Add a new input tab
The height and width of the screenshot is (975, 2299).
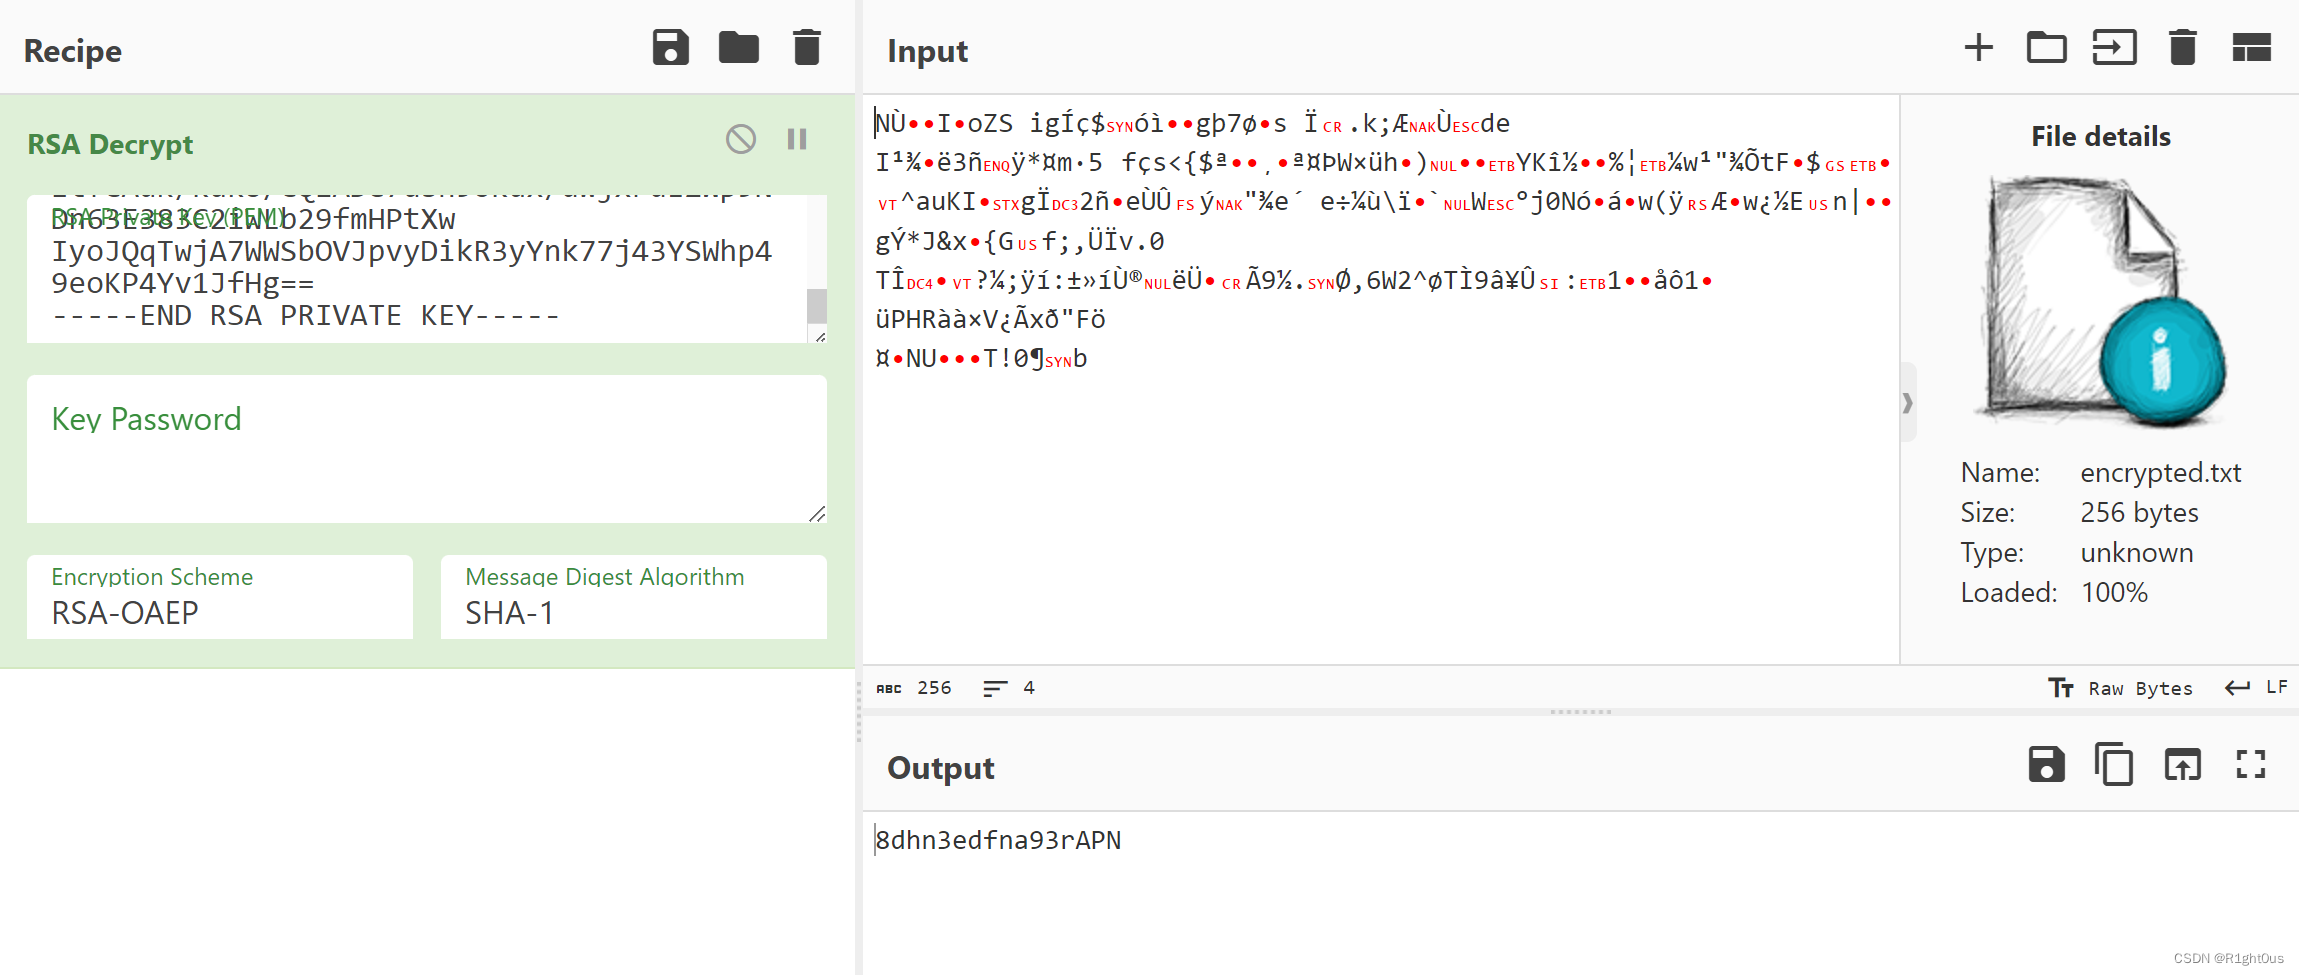1978,48
